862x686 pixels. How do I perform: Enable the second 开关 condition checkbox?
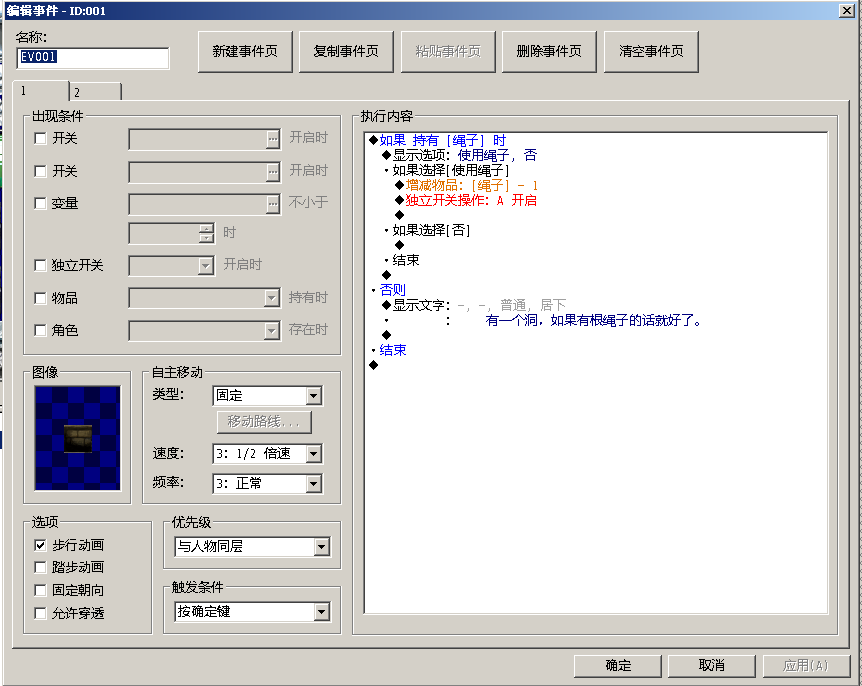click(x=40, y=171)
